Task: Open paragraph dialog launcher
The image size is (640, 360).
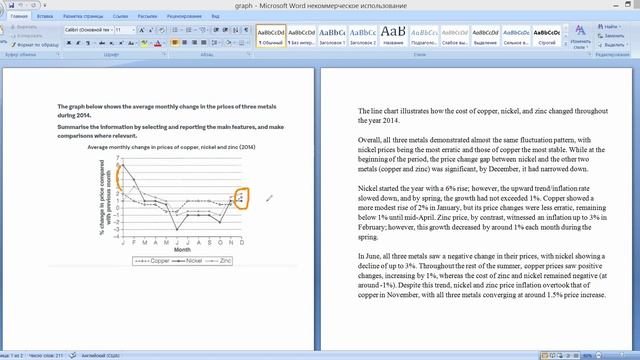Action: pos(249,54)
